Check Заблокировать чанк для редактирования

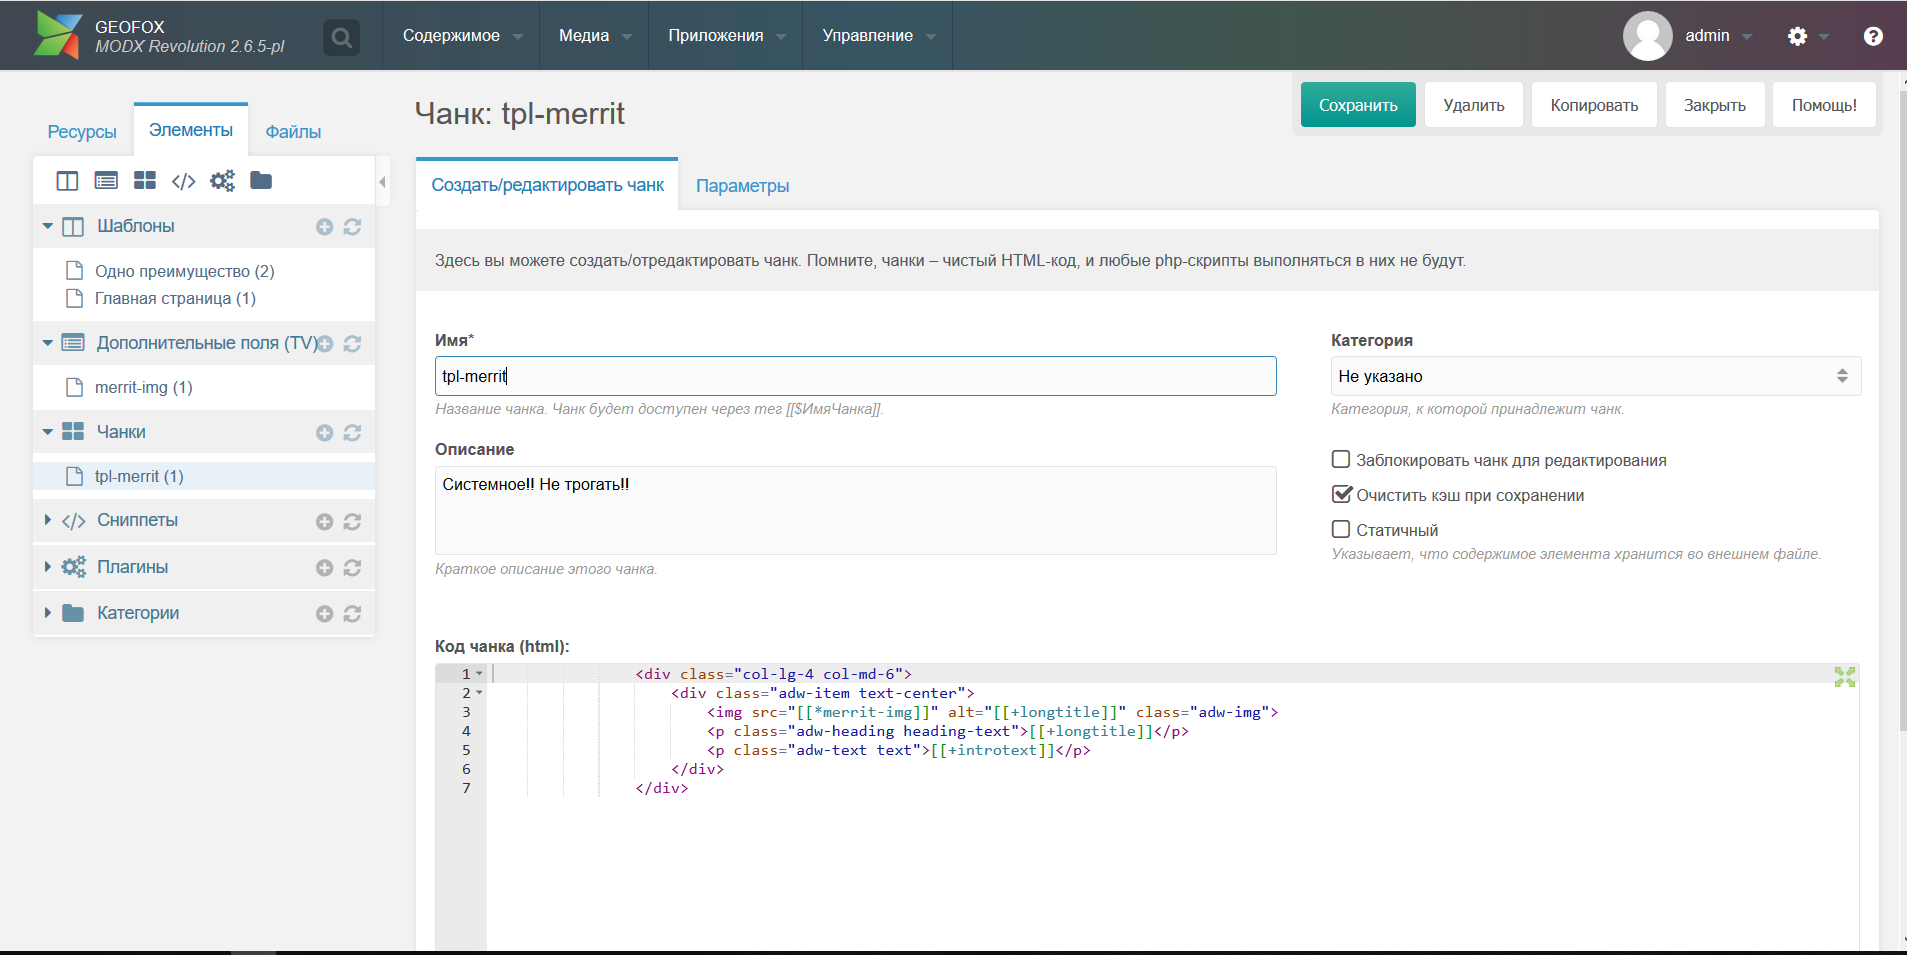tap(1341, 459)
